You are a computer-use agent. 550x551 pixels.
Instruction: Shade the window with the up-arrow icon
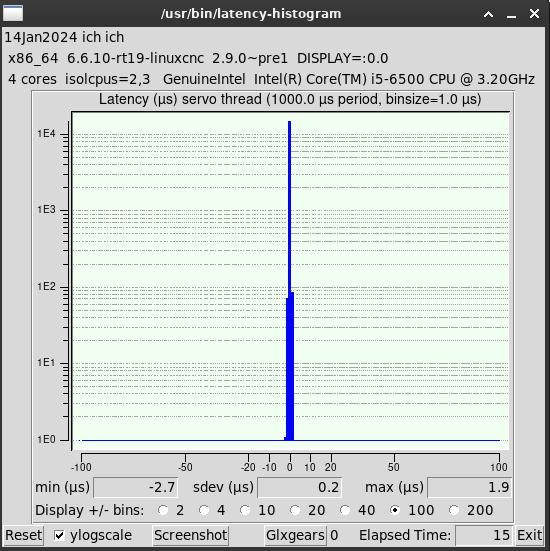click(x=488, y=14)
